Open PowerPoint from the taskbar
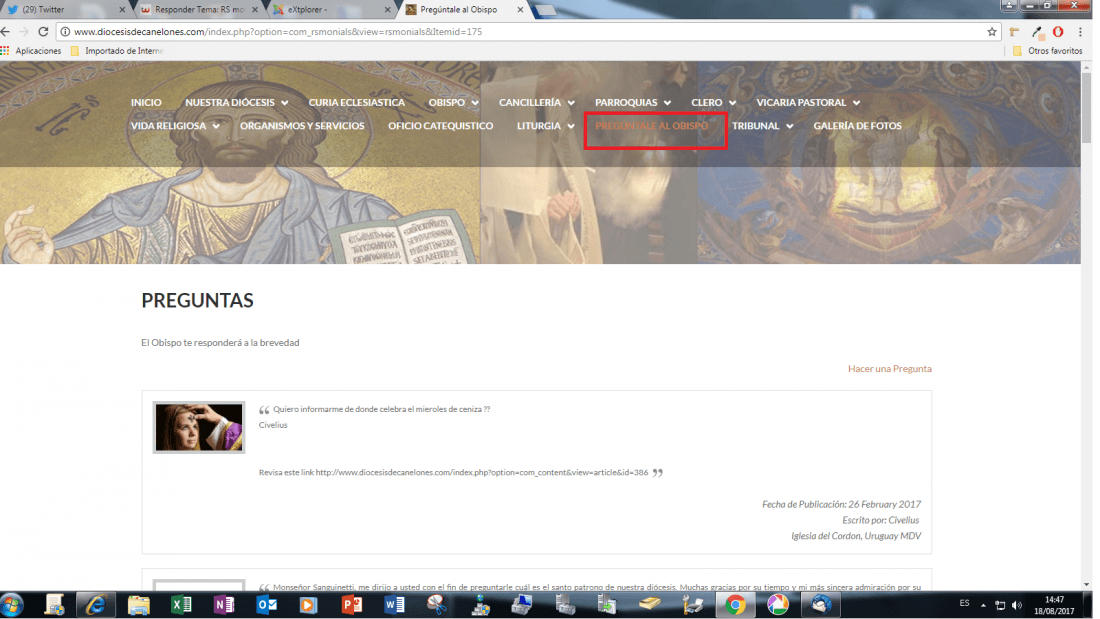Viewport: 1100px width, 619px height. click(x=351, y=604)
